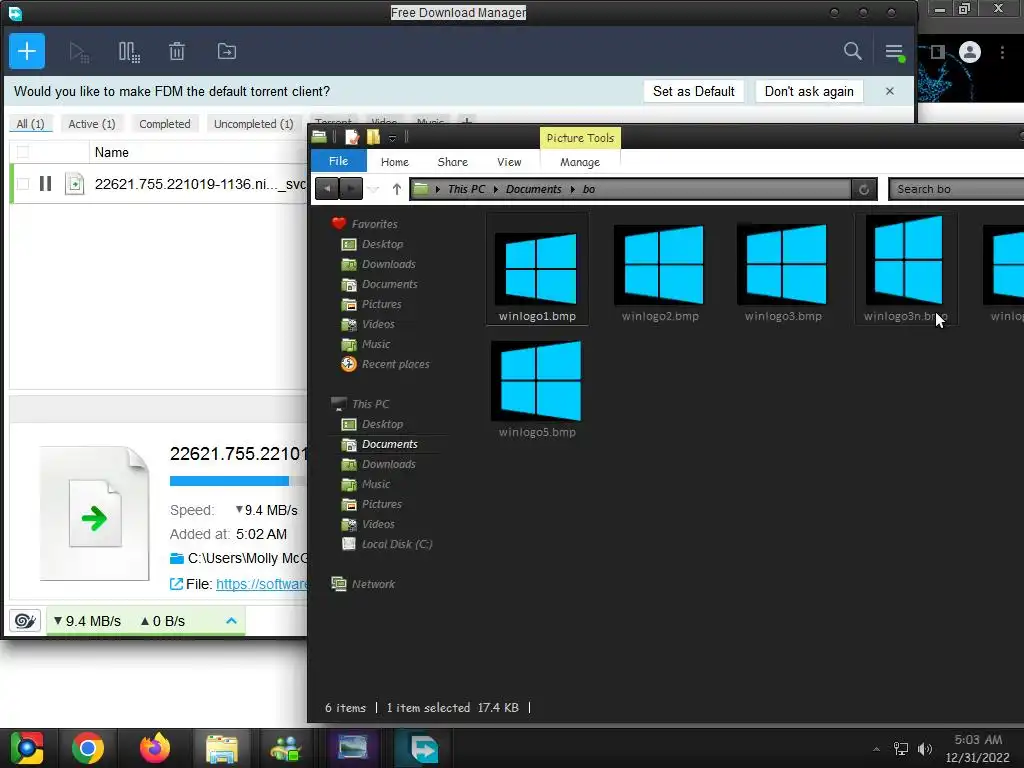Viewport: 1024px width, 768px height.
Task: Switch to the Active (1) filter tab
Action: (92, 124)
